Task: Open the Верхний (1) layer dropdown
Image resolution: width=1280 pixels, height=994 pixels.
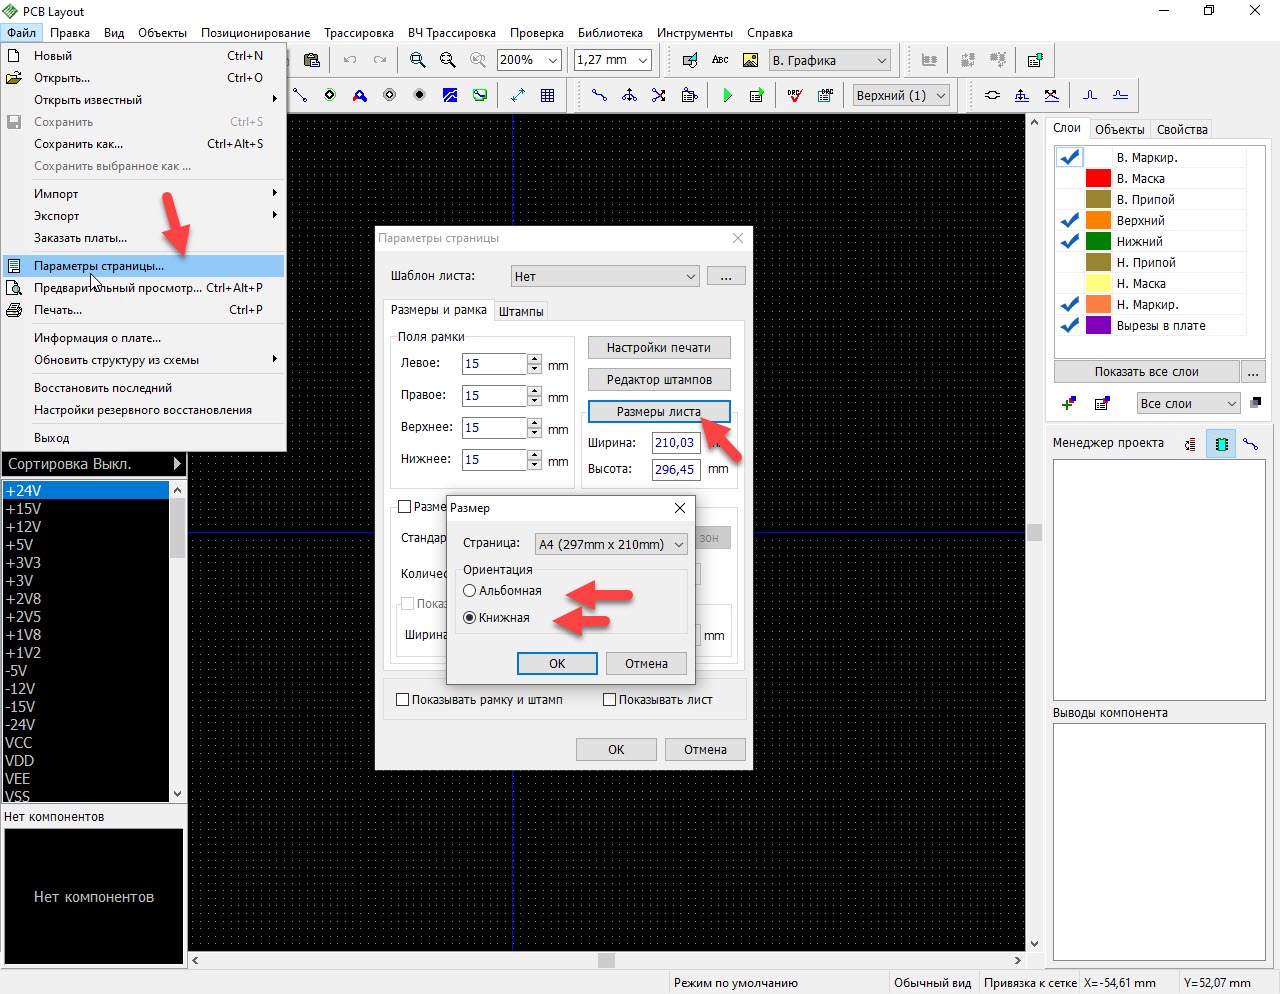Action: (x=901, y=96)
